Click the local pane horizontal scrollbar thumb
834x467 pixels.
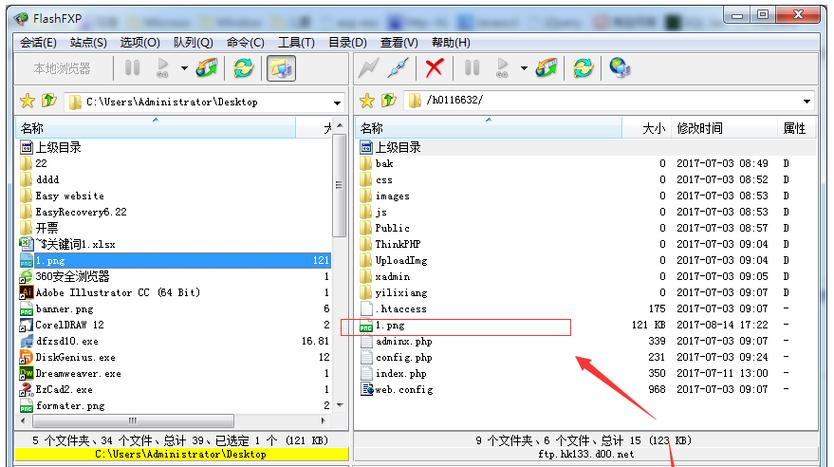(x=133, y=420)
